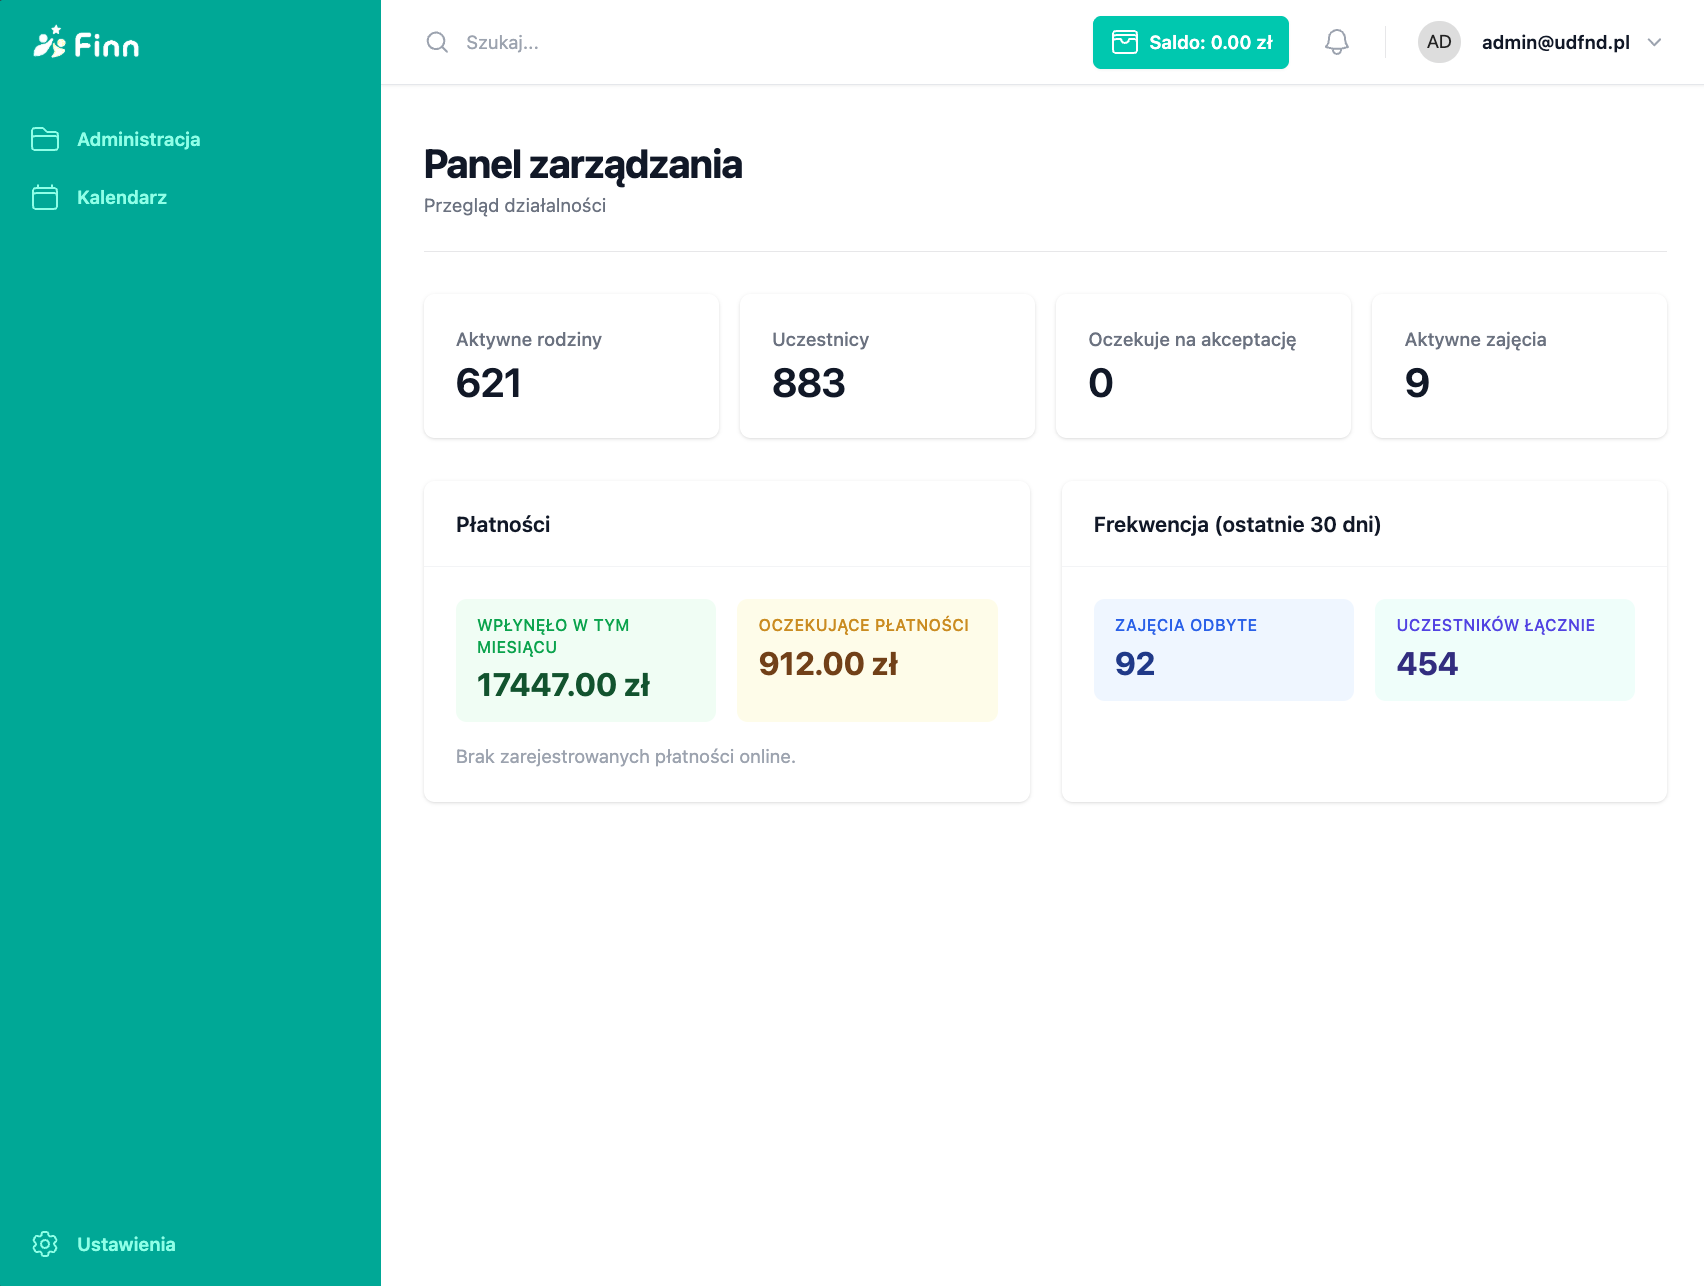1704x1286 pixels.
Task: Click the 621 families count
Action: [488, 383]
